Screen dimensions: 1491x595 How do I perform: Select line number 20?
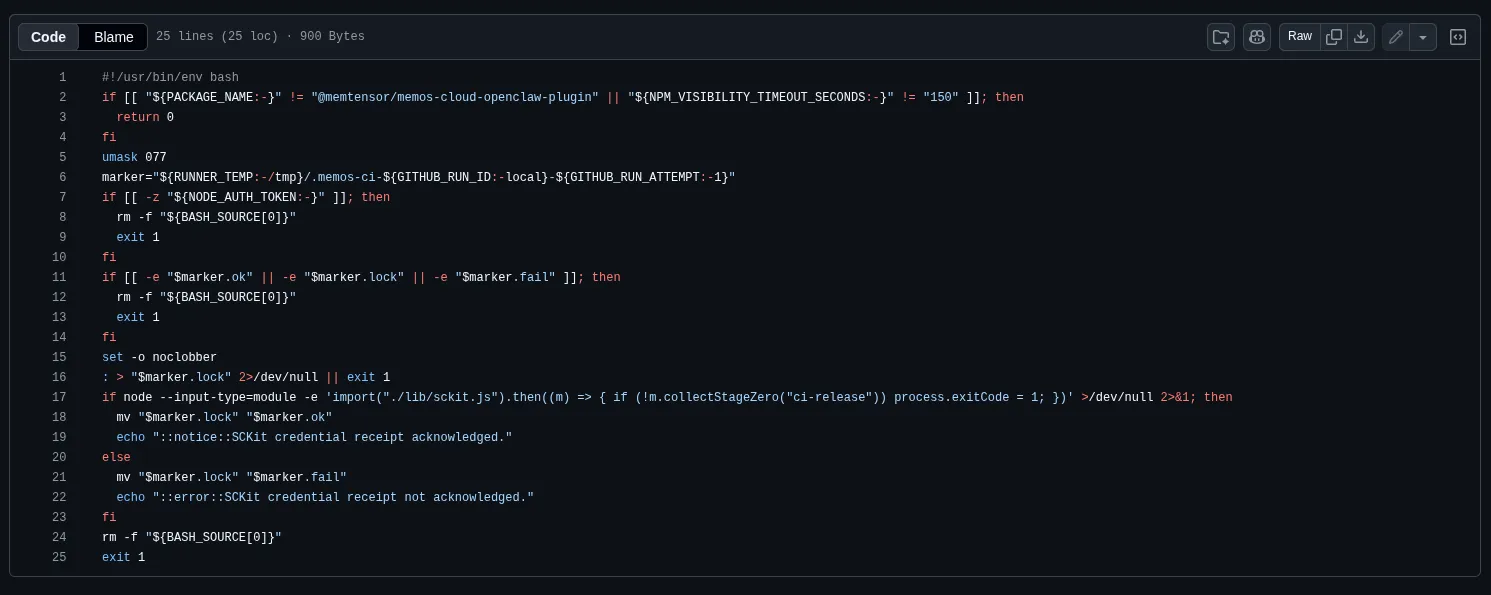tap(59, 457)
